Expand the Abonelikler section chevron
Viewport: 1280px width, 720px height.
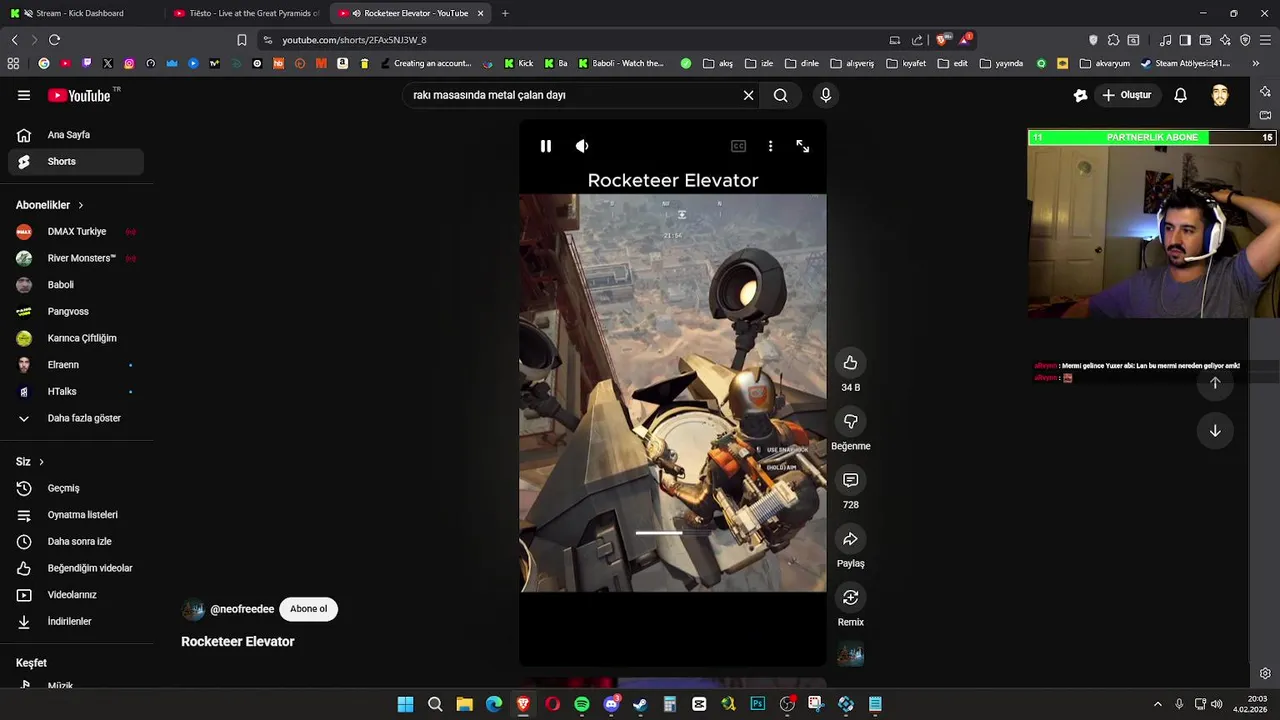click(81, 205)
